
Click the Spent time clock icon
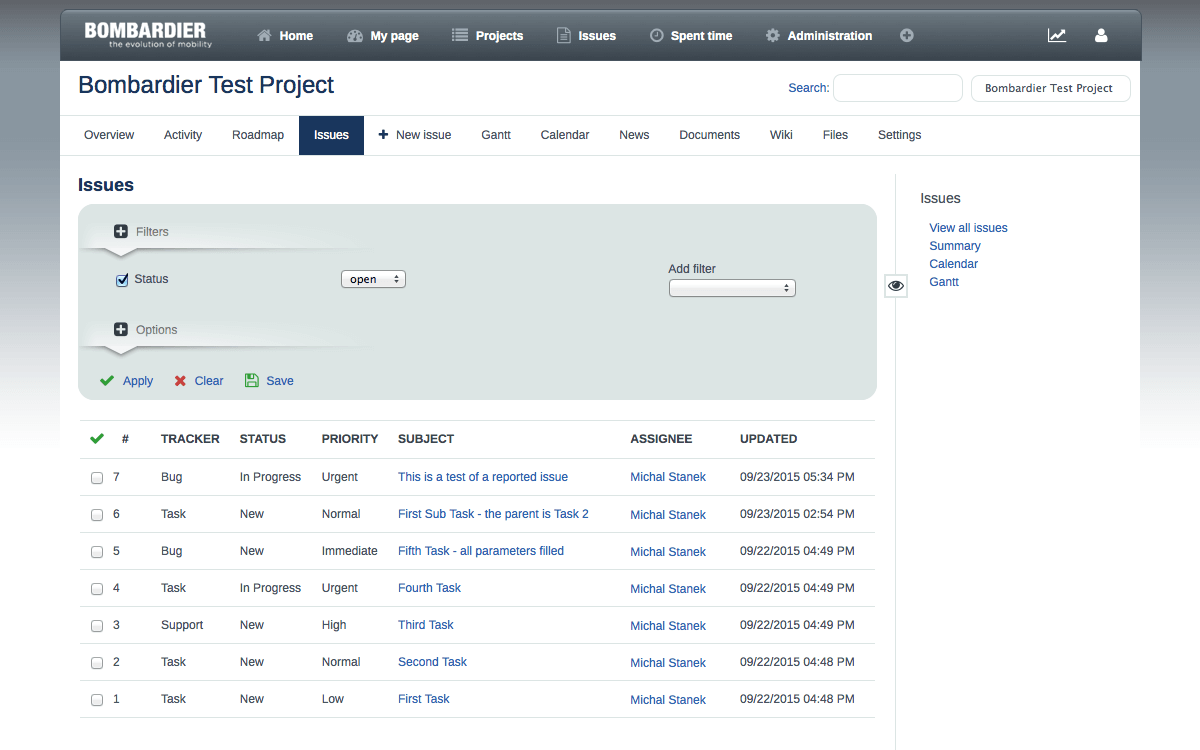point(656,35)
